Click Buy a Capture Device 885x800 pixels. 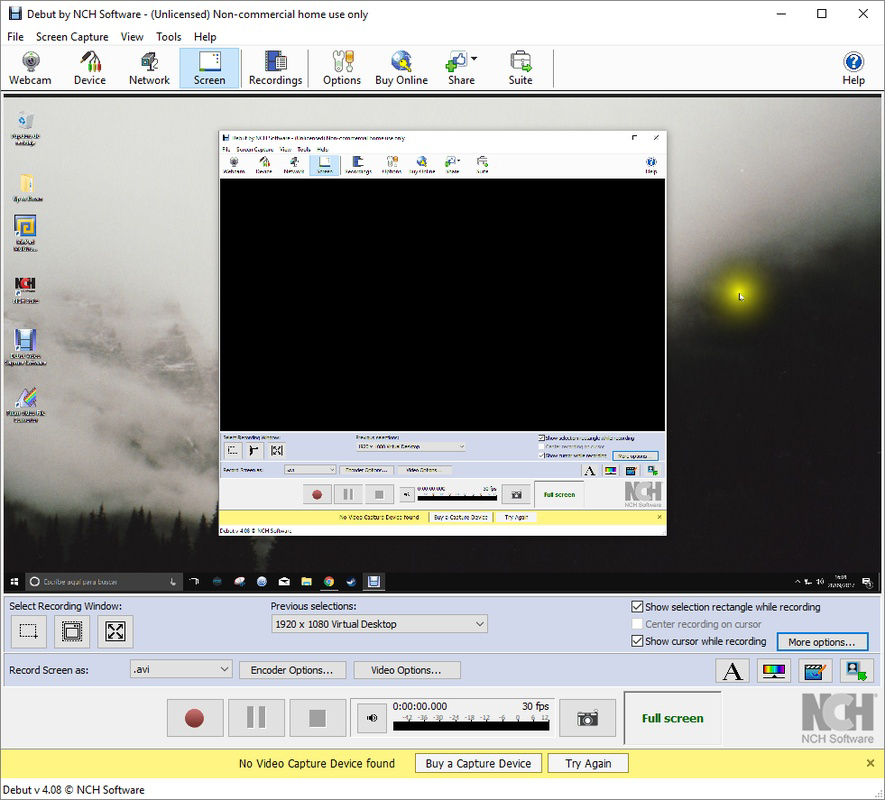coord(478,763)
